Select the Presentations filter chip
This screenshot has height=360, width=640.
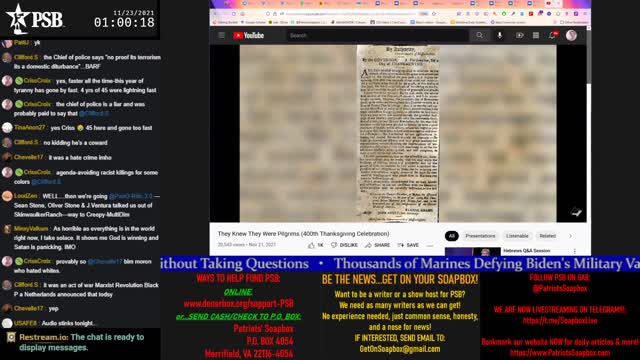tap(480, 236)
